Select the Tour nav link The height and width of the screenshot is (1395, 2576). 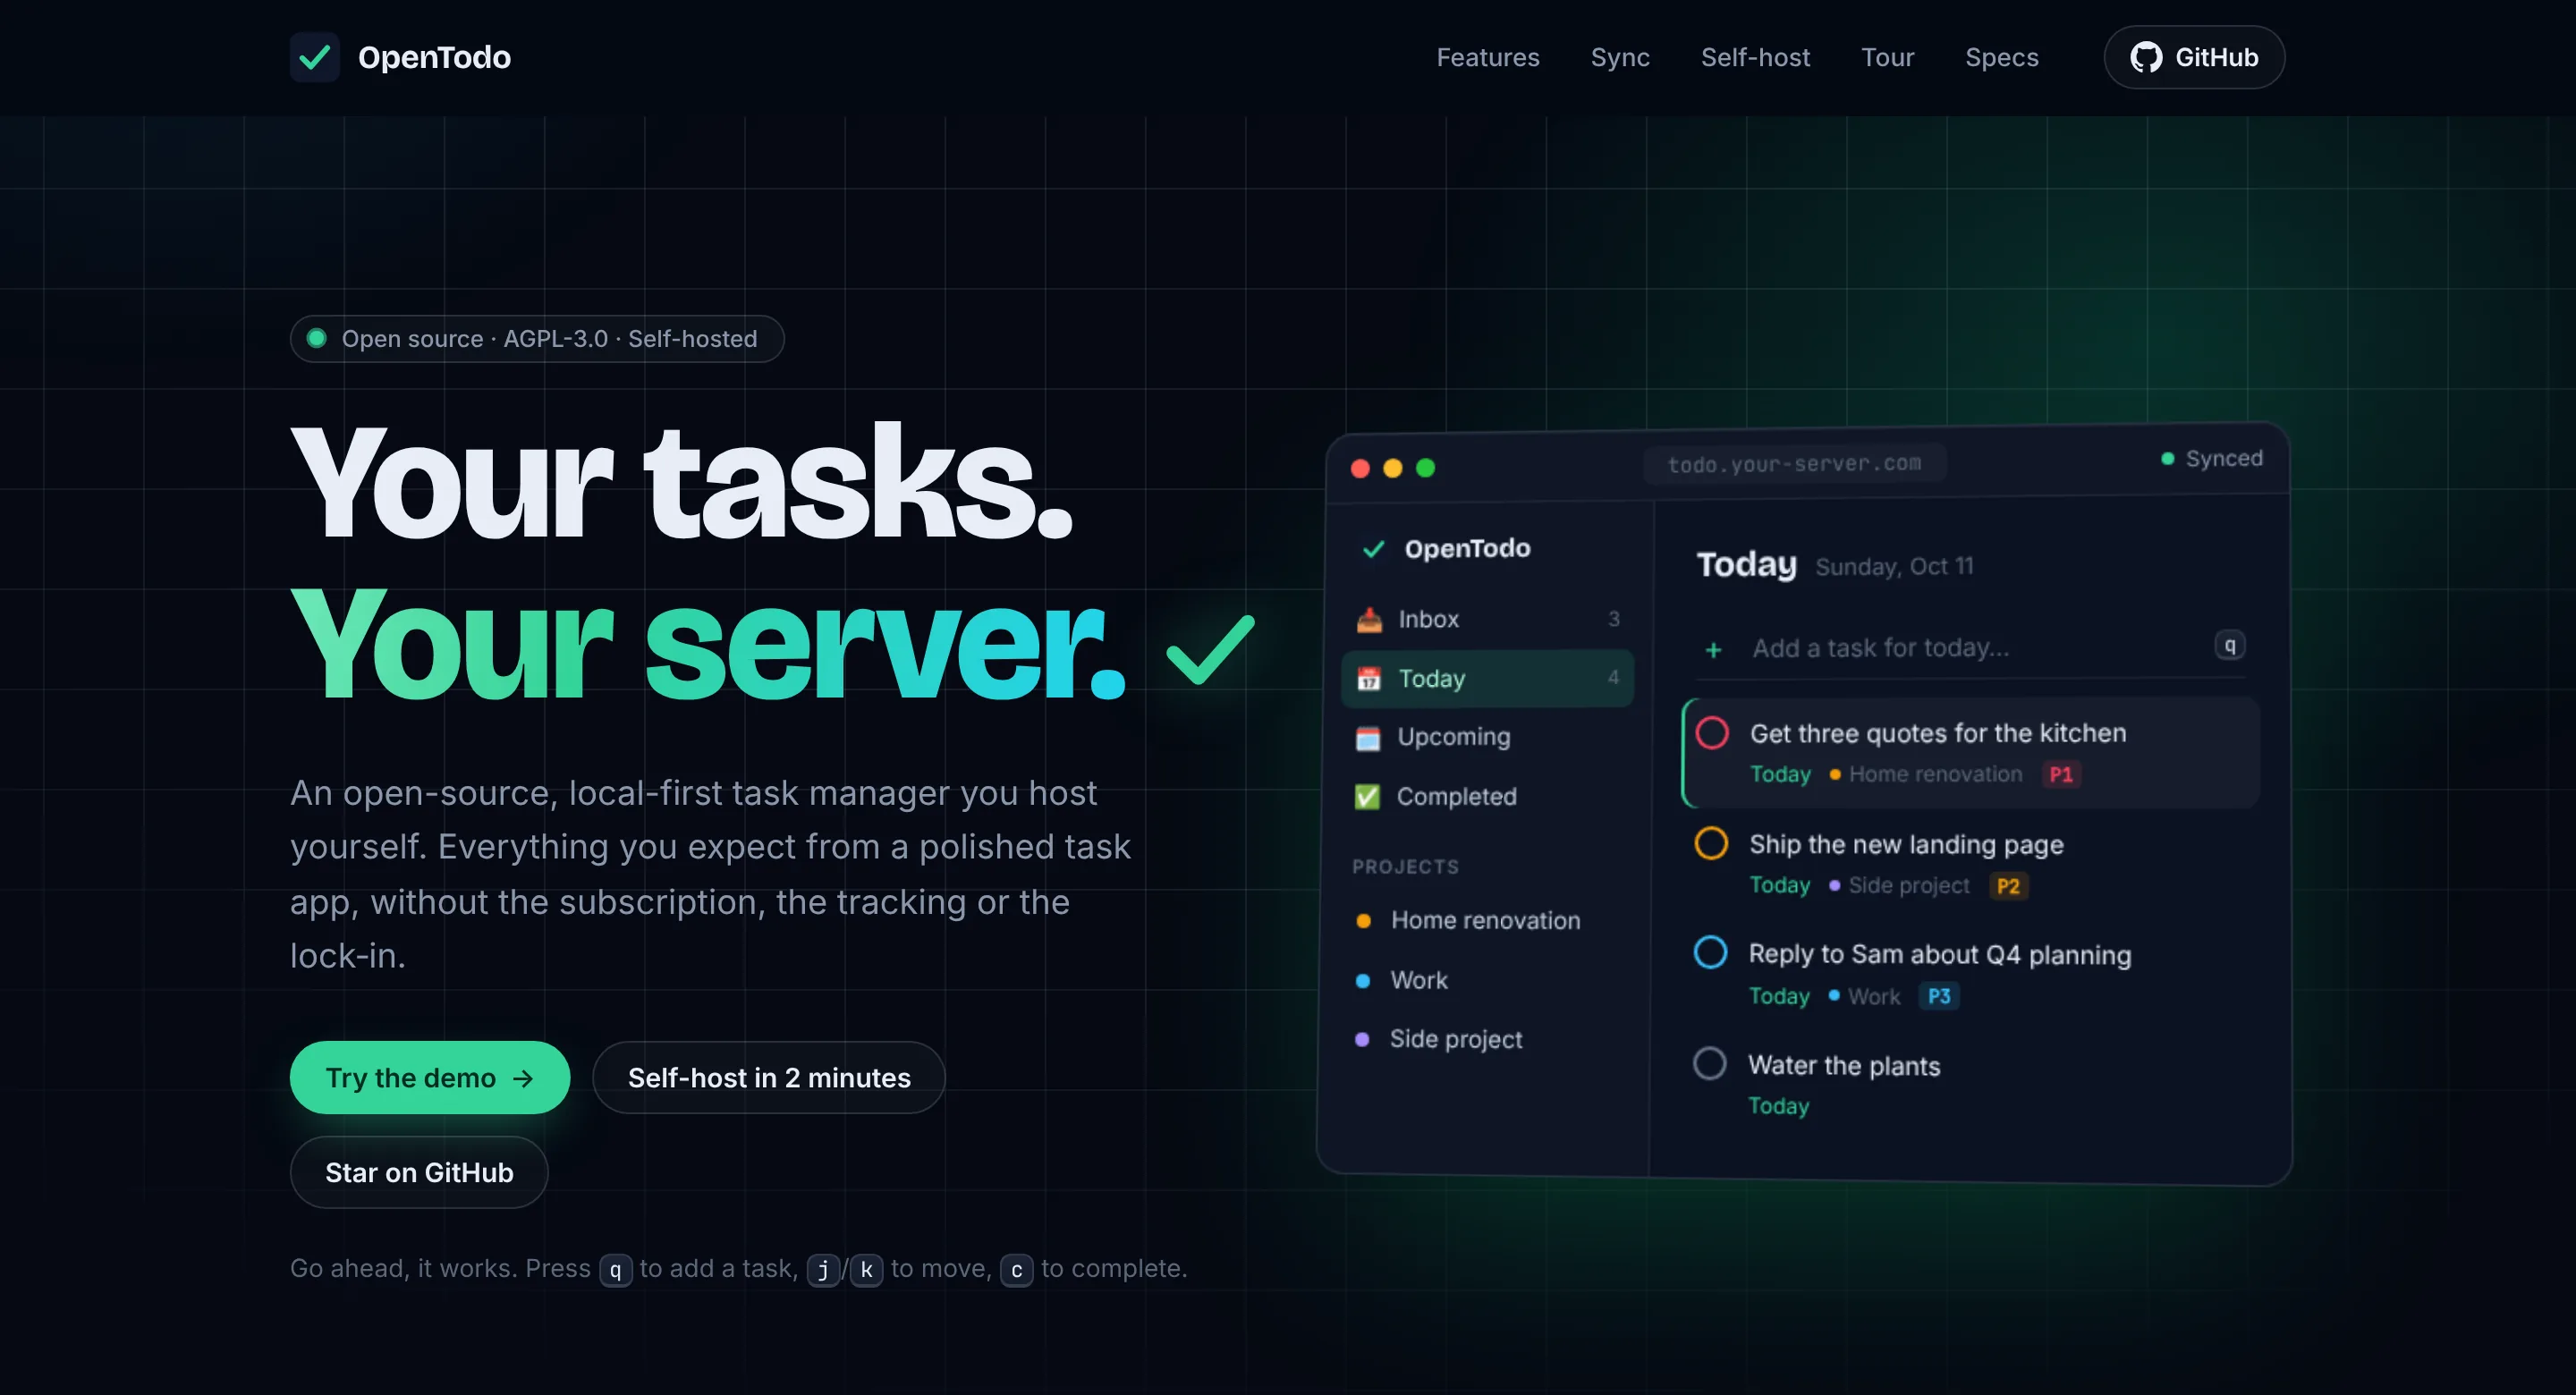1887,57
